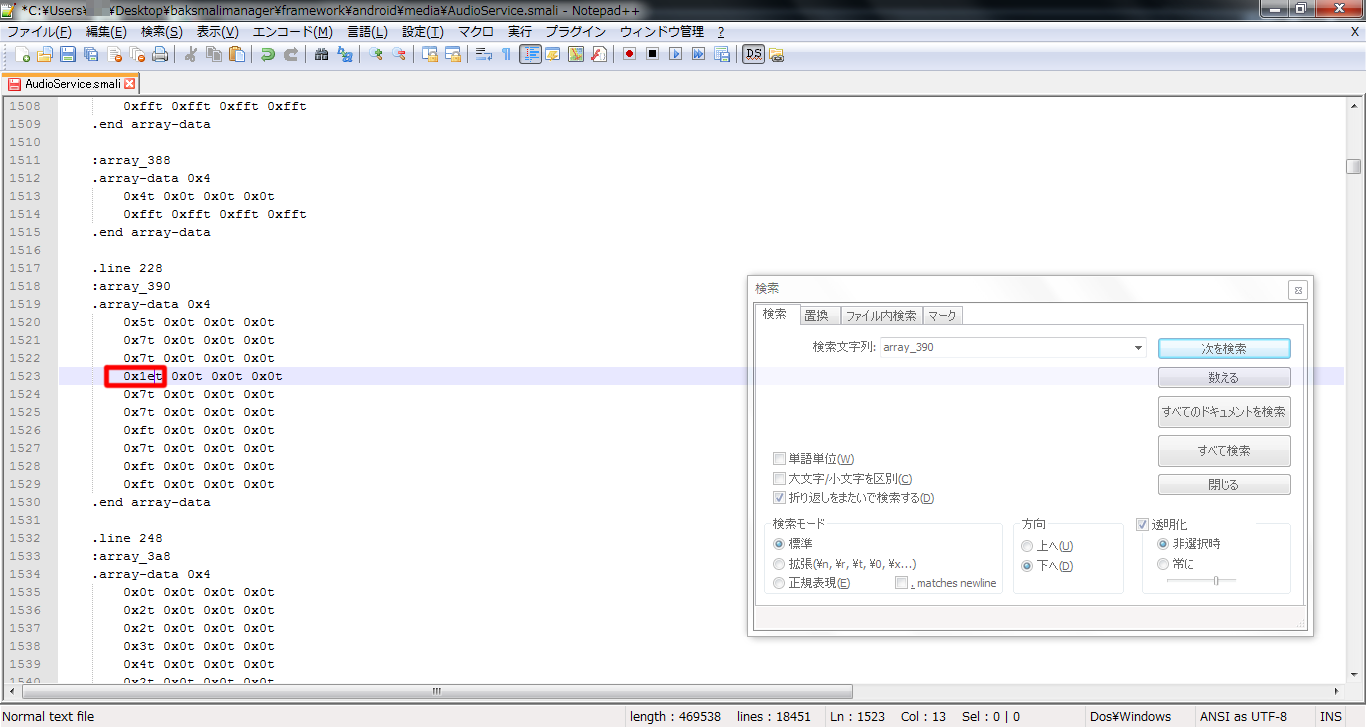The height and width of the screenshot is (728, 1366).
Task: Save the current file via toolbar
Action: [68, 54]
